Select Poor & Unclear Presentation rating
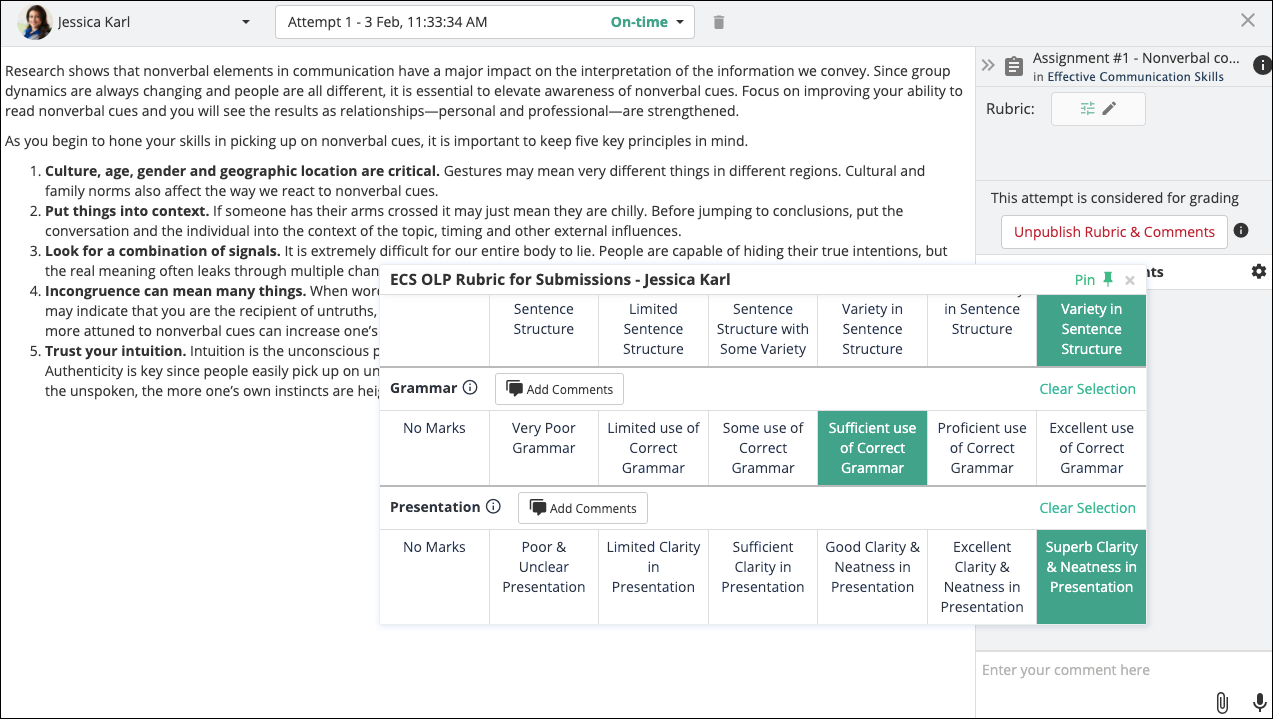The height and width of the screenshot is (719, 1273). (544, 577)
